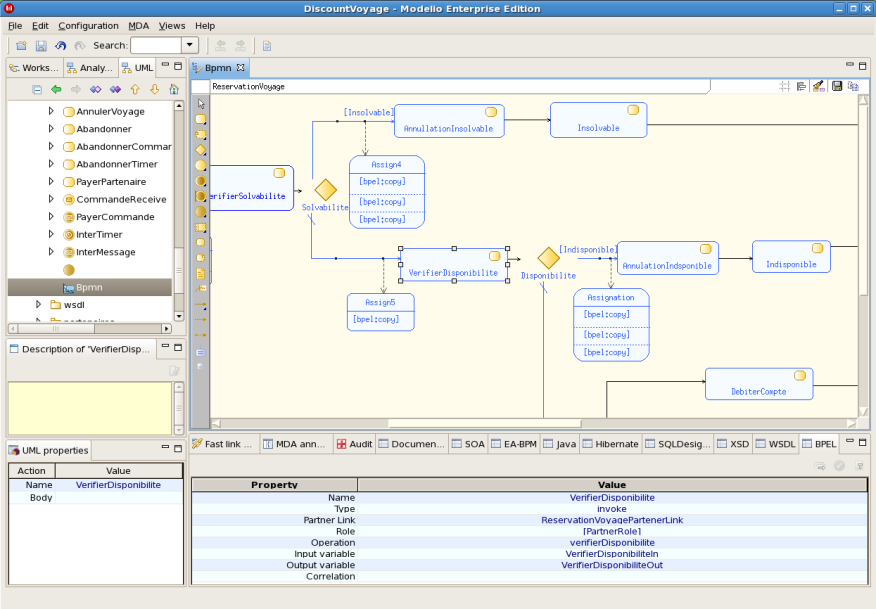Expand the InterTimer tree node
The height and width of the screenshot is (609, 876).
point(51,234)
